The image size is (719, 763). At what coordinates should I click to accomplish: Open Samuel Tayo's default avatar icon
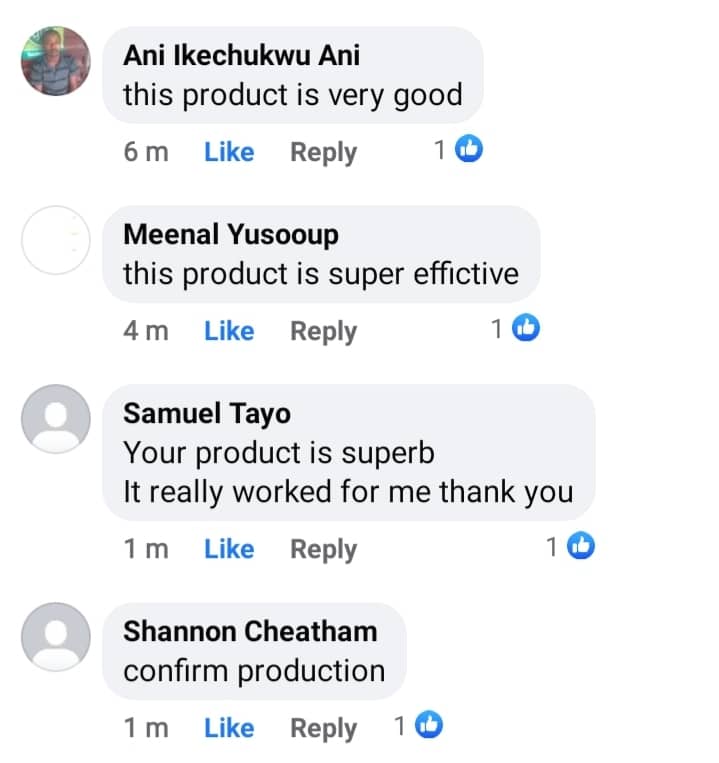(x=56, y=418)
